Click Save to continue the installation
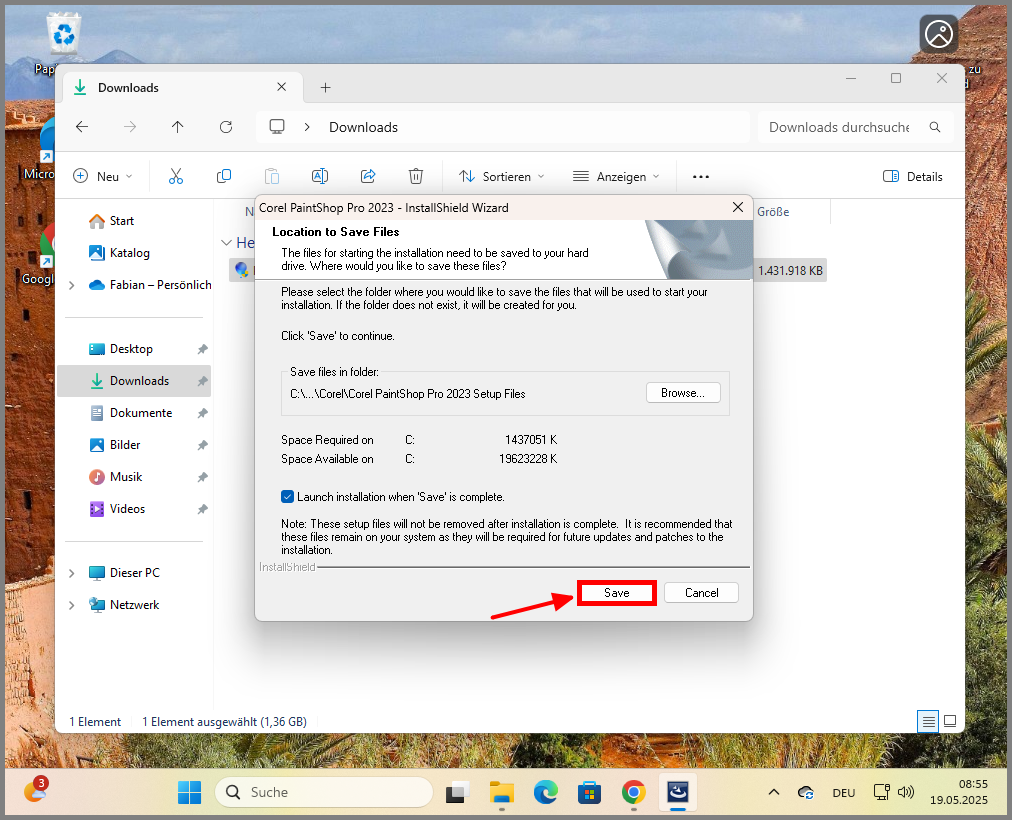Viewport: 1012px width, 820px height. click(616, 592)
